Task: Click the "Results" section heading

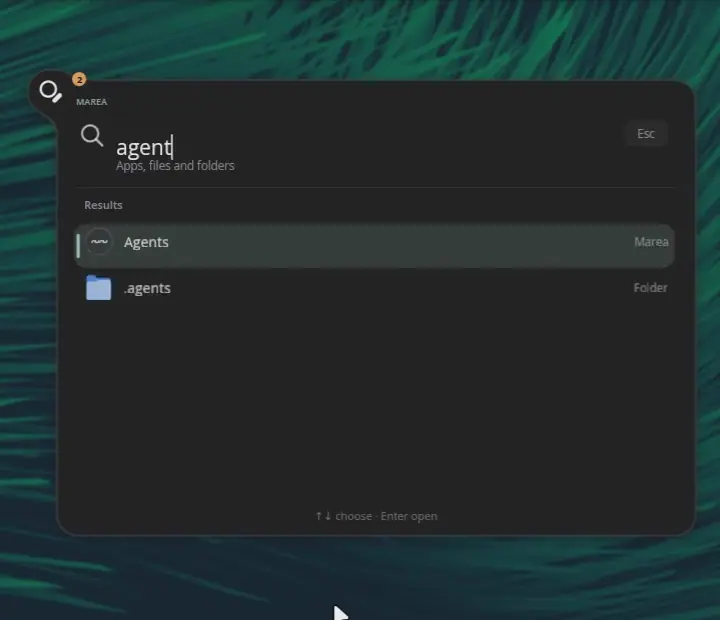Action: 103,205
